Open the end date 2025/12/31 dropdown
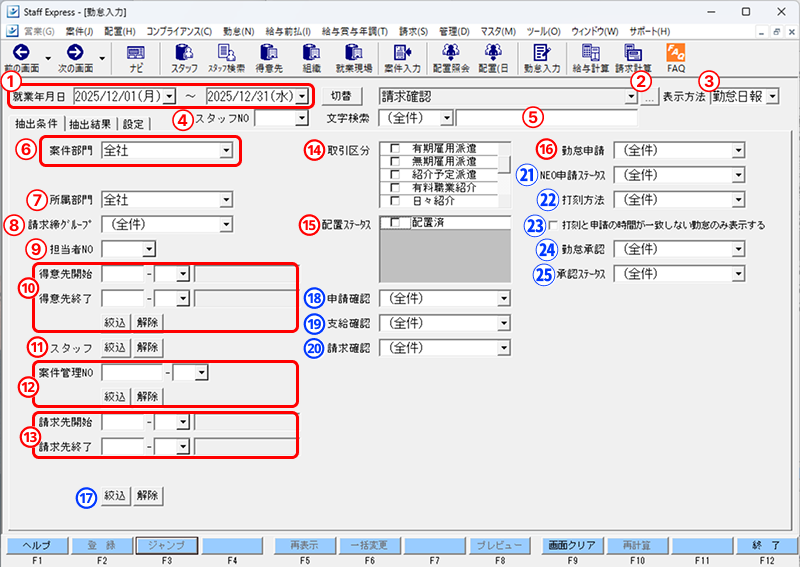This screenshot has width=800, height=567. (x=302, y=96)
